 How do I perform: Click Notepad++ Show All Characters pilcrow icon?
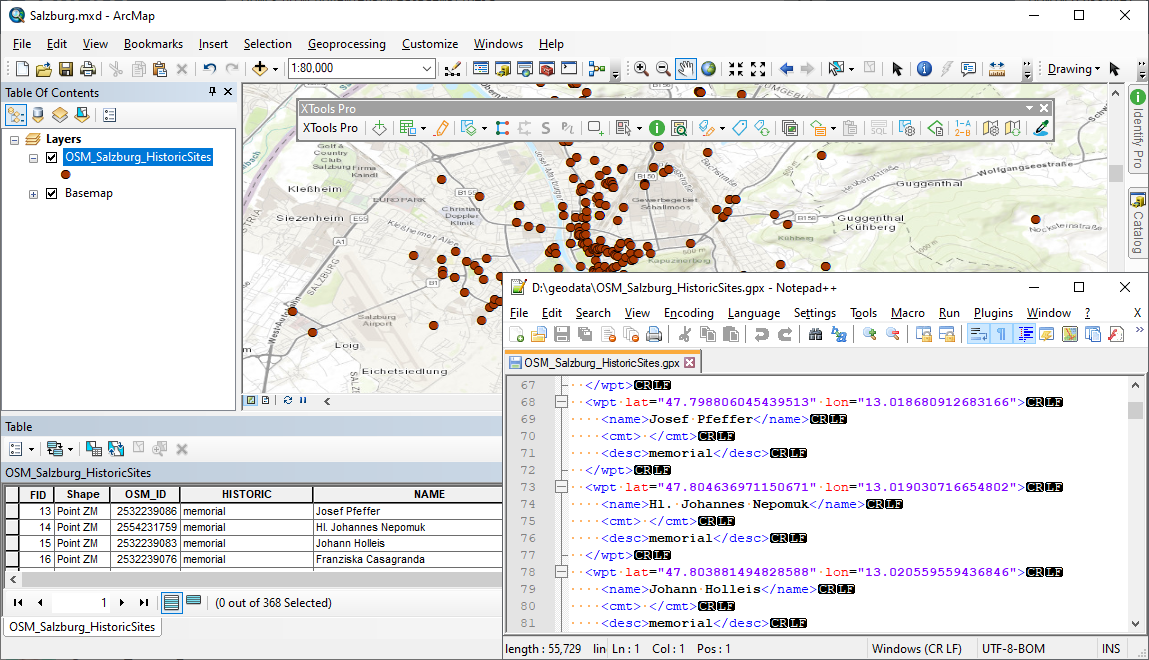[1002, 335]
